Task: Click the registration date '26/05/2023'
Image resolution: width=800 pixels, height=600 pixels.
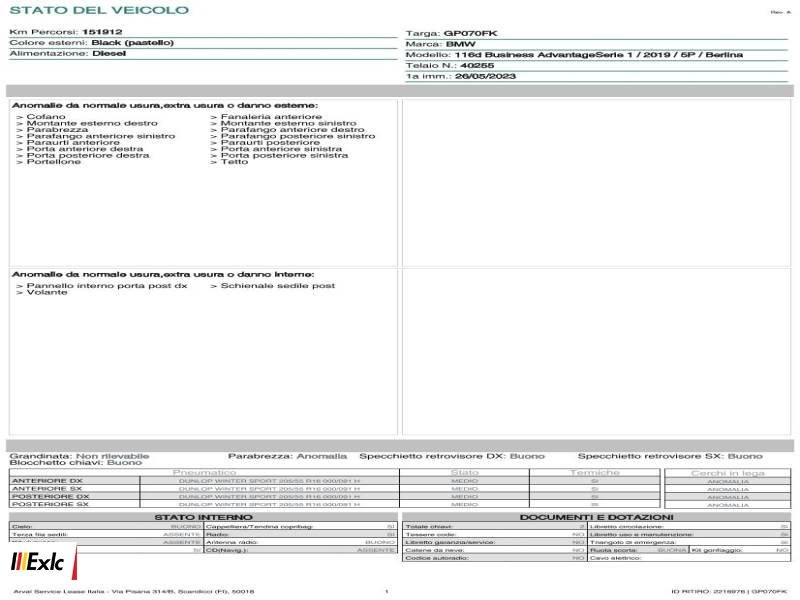Action: coord(485,77)
